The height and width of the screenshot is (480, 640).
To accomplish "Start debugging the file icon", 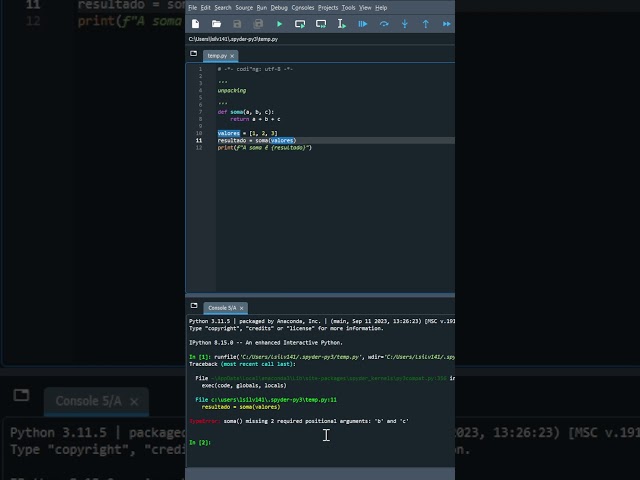I will point(363,24).
